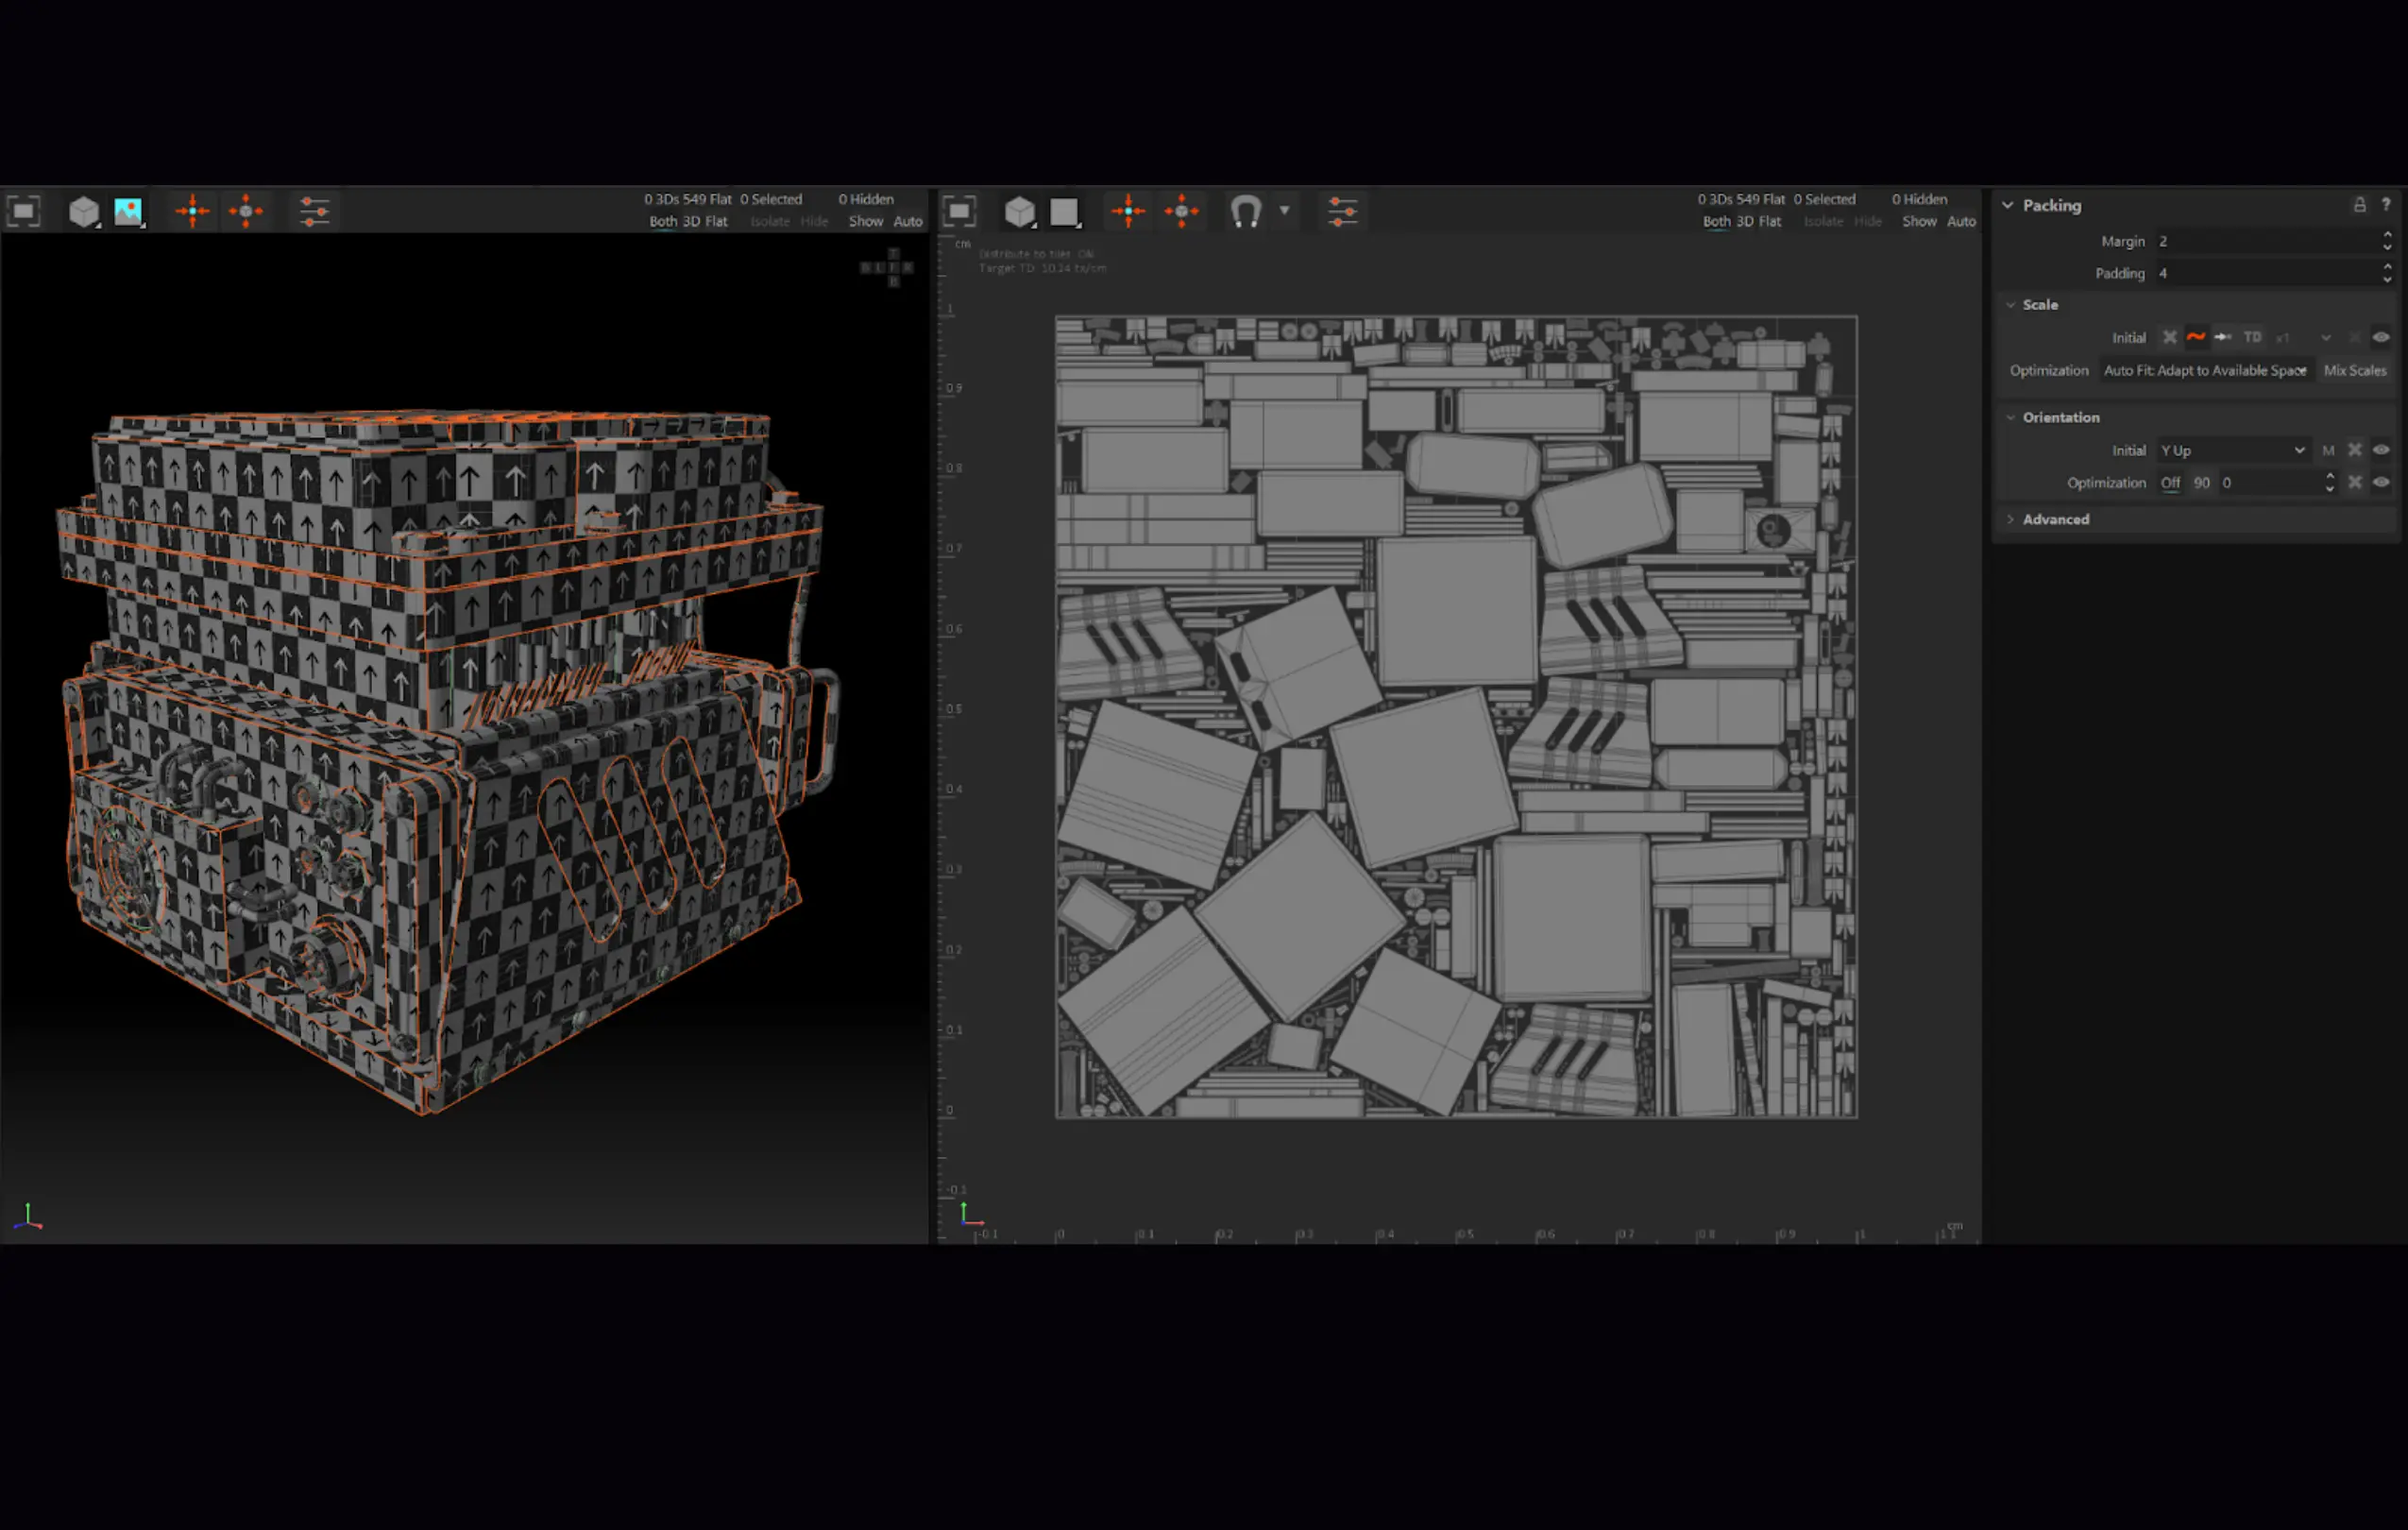Switch the 3D viewport display to 3D
This screenshot has width=2408, height=1530.
(x=691, y=222)
